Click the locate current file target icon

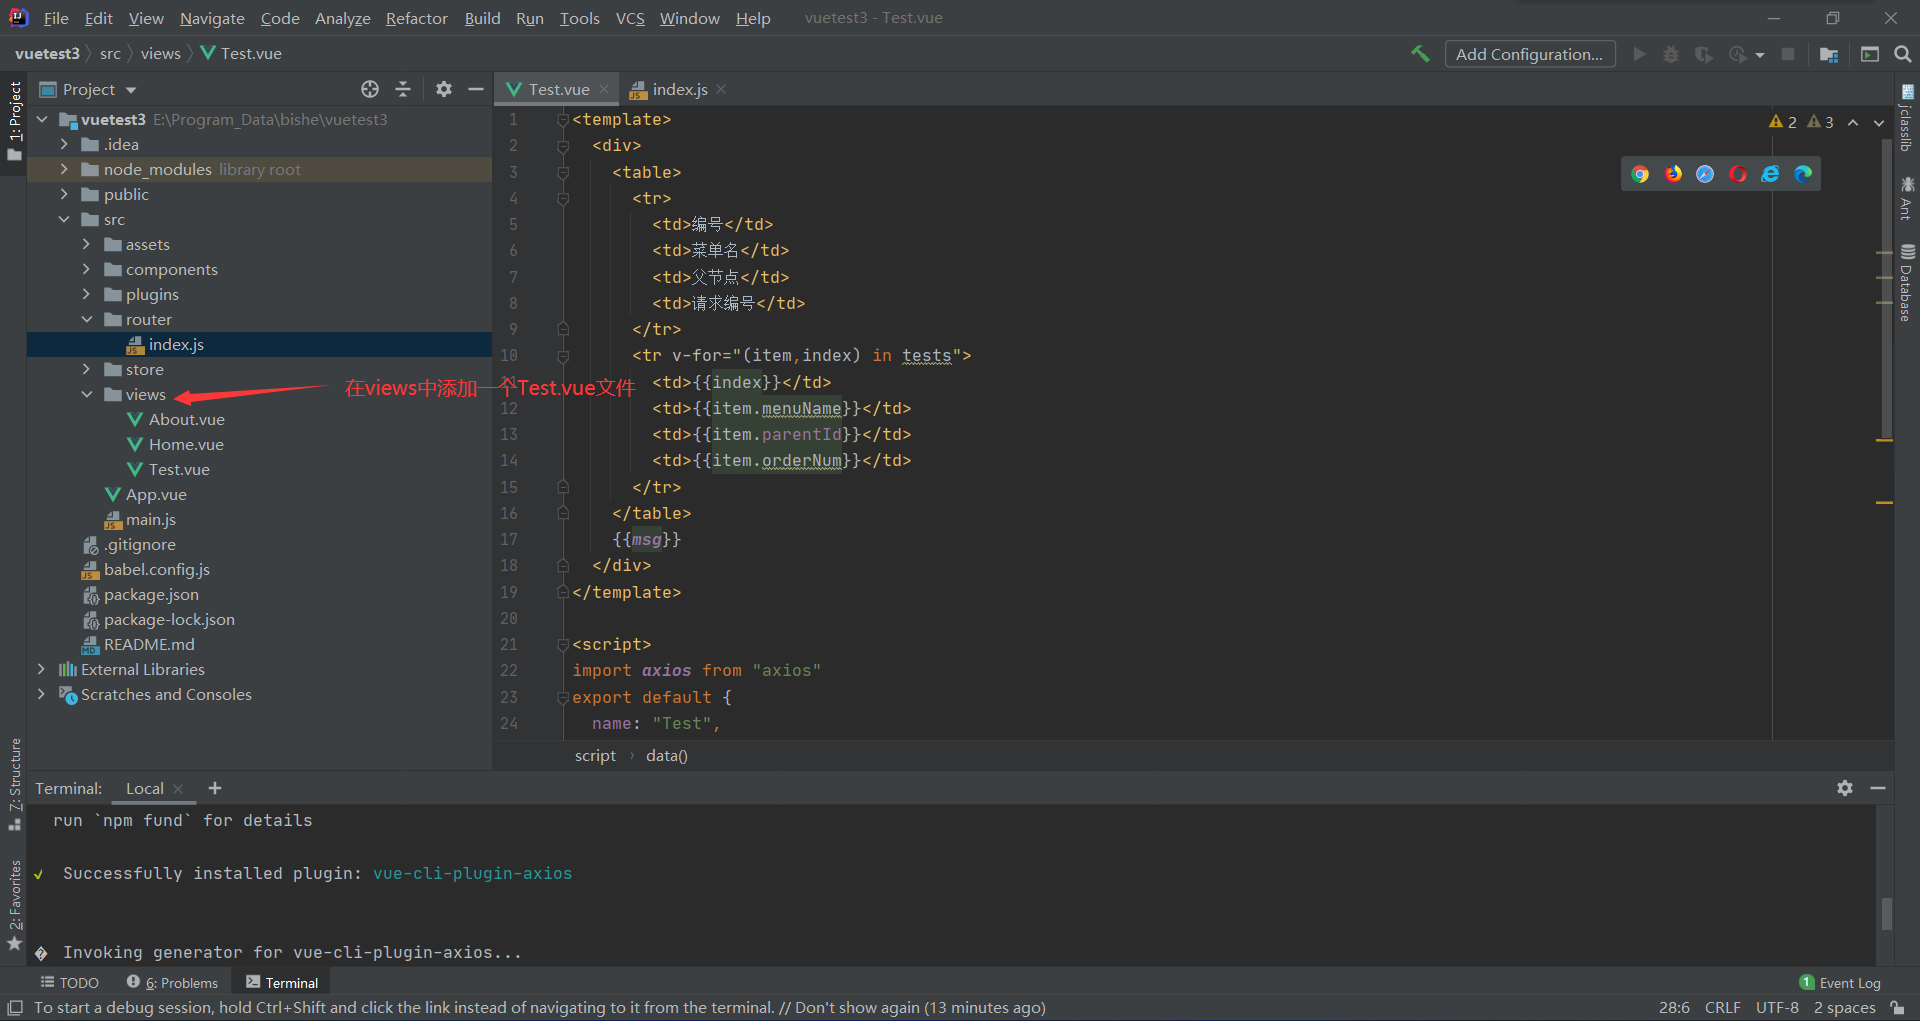click(370, 89)
